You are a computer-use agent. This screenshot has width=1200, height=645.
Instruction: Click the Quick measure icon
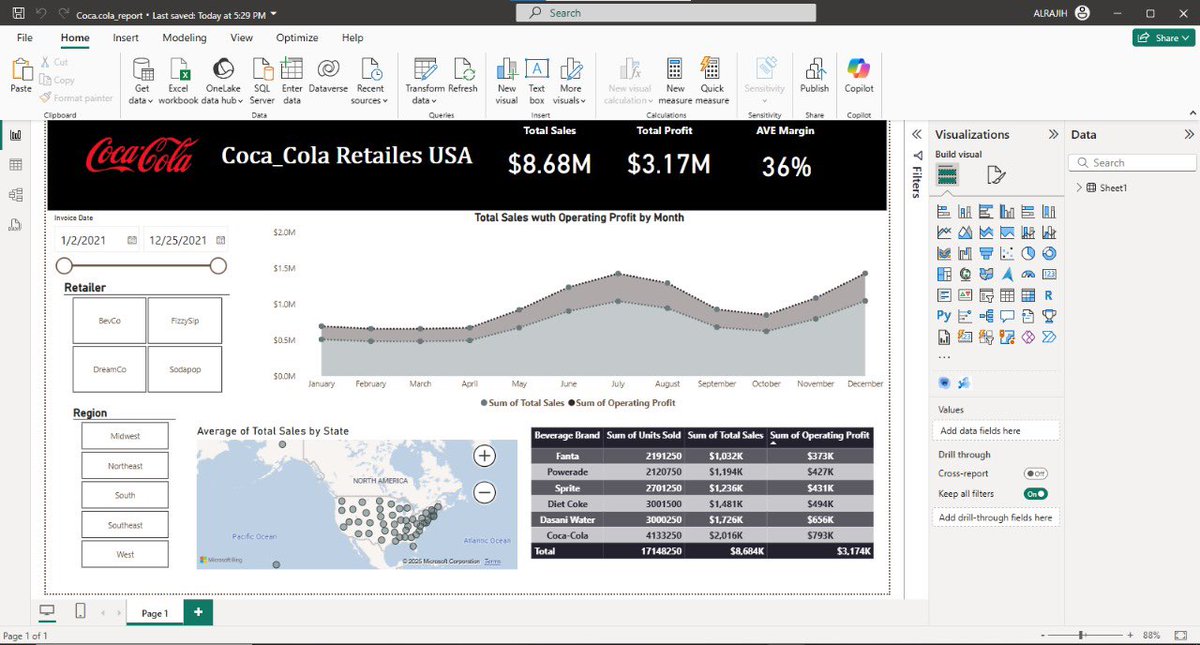712,69
